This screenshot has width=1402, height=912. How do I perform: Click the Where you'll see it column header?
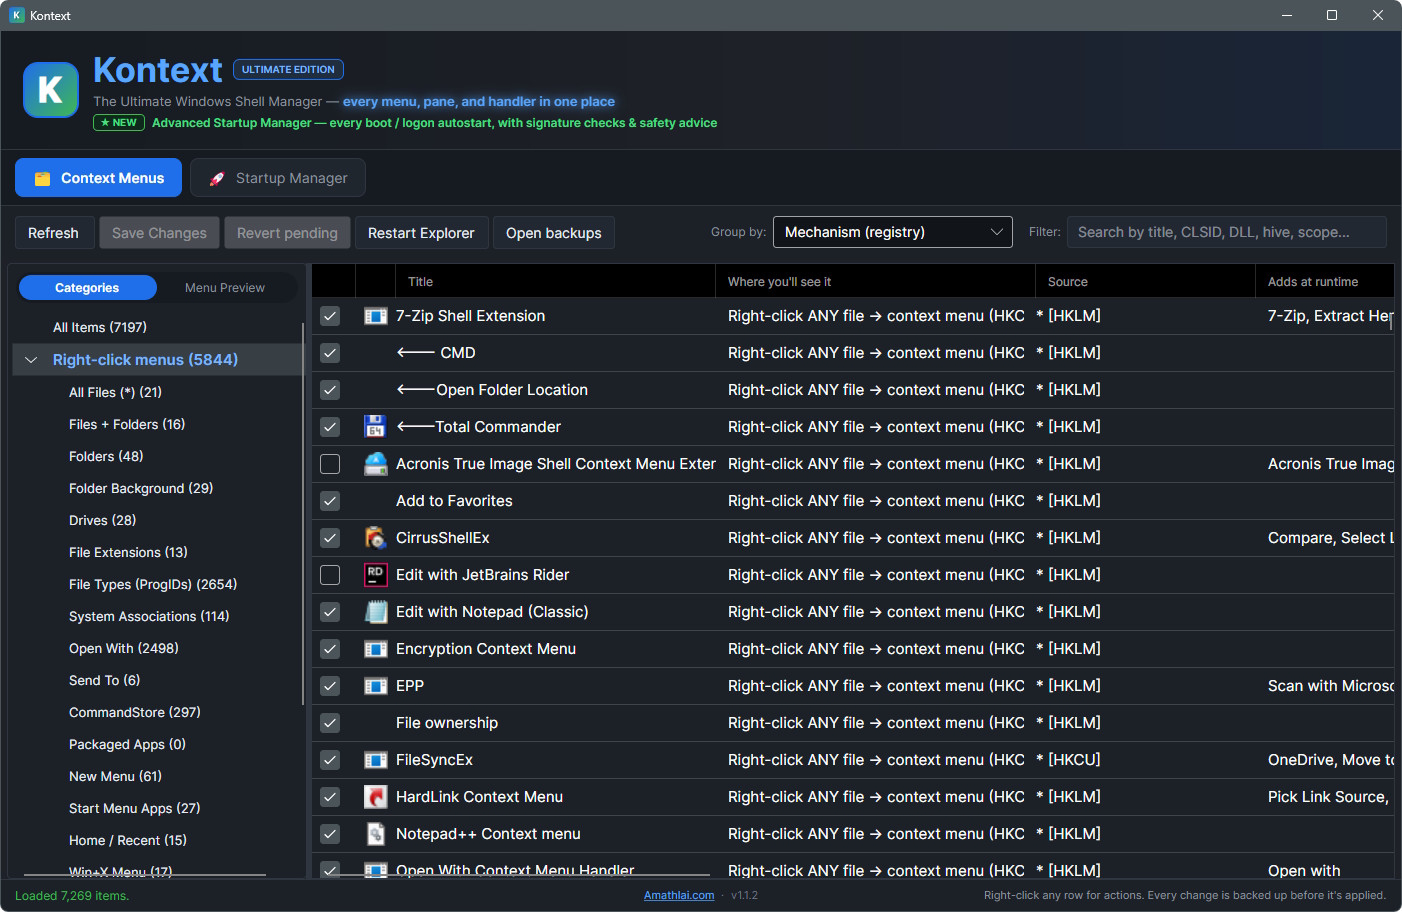tap(875, 282)
